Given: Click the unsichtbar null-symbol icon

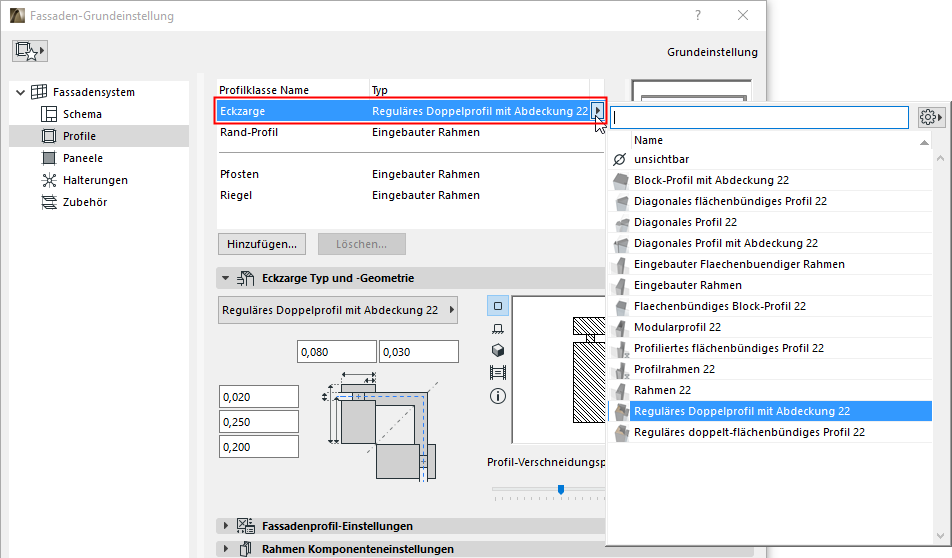Looking at the screenshot, I should 619,159.
